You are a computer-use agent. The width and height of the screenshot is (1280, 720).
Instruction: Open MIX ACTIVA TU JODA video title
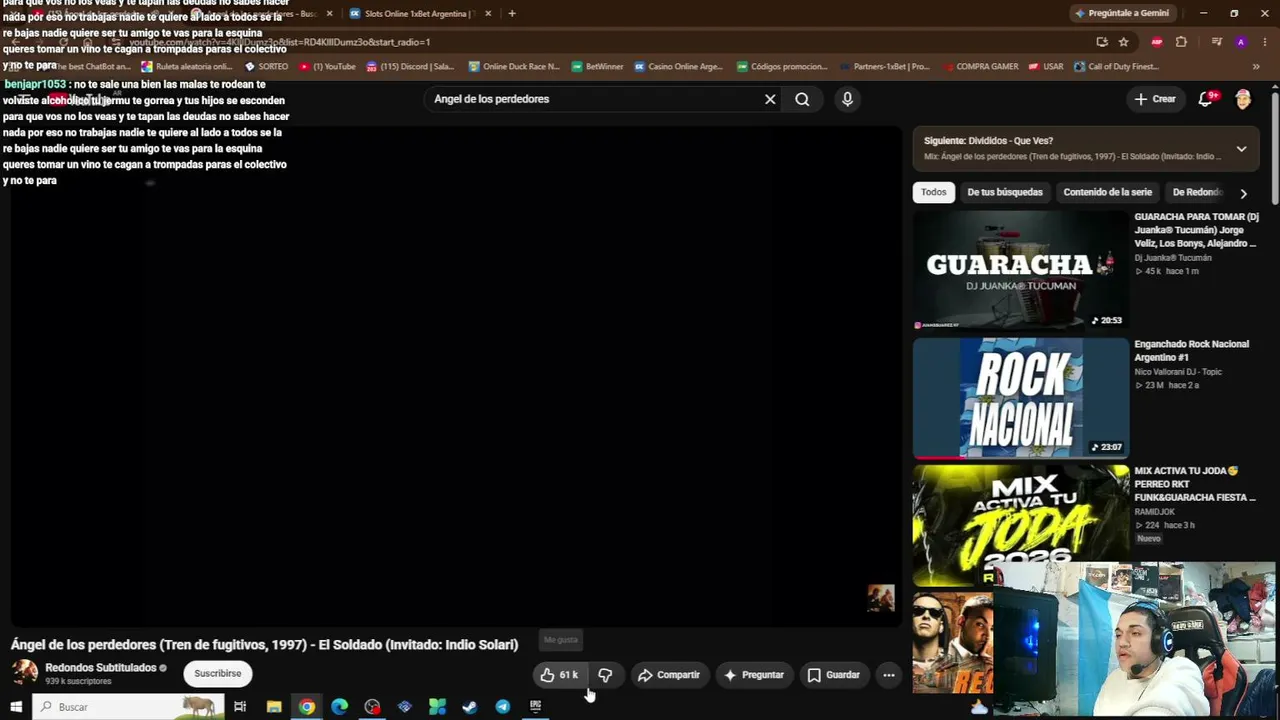pos(1195,484)
